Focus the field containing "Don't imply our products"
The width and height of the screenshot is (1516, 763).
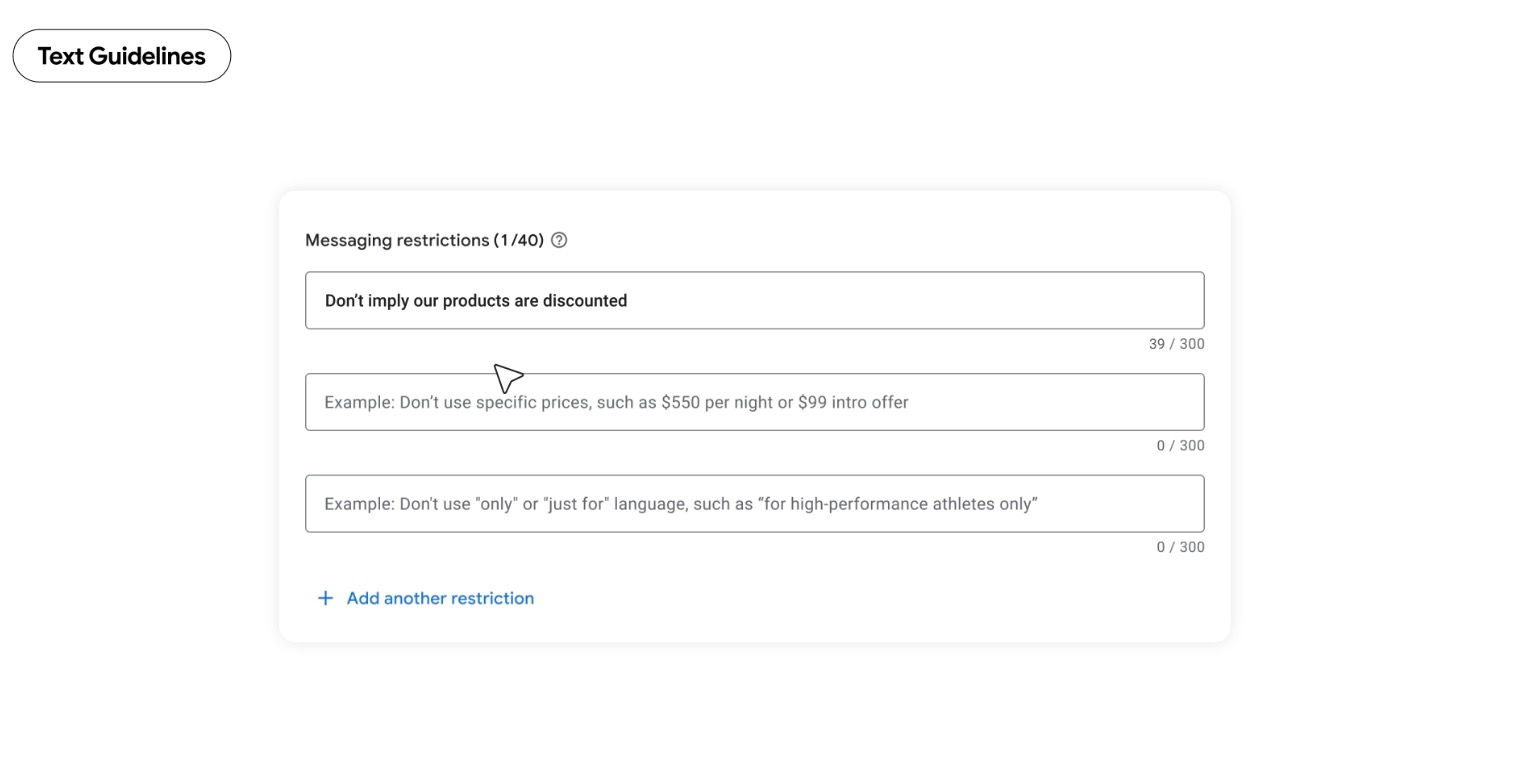pyautogui.click(x=754, y=300)
